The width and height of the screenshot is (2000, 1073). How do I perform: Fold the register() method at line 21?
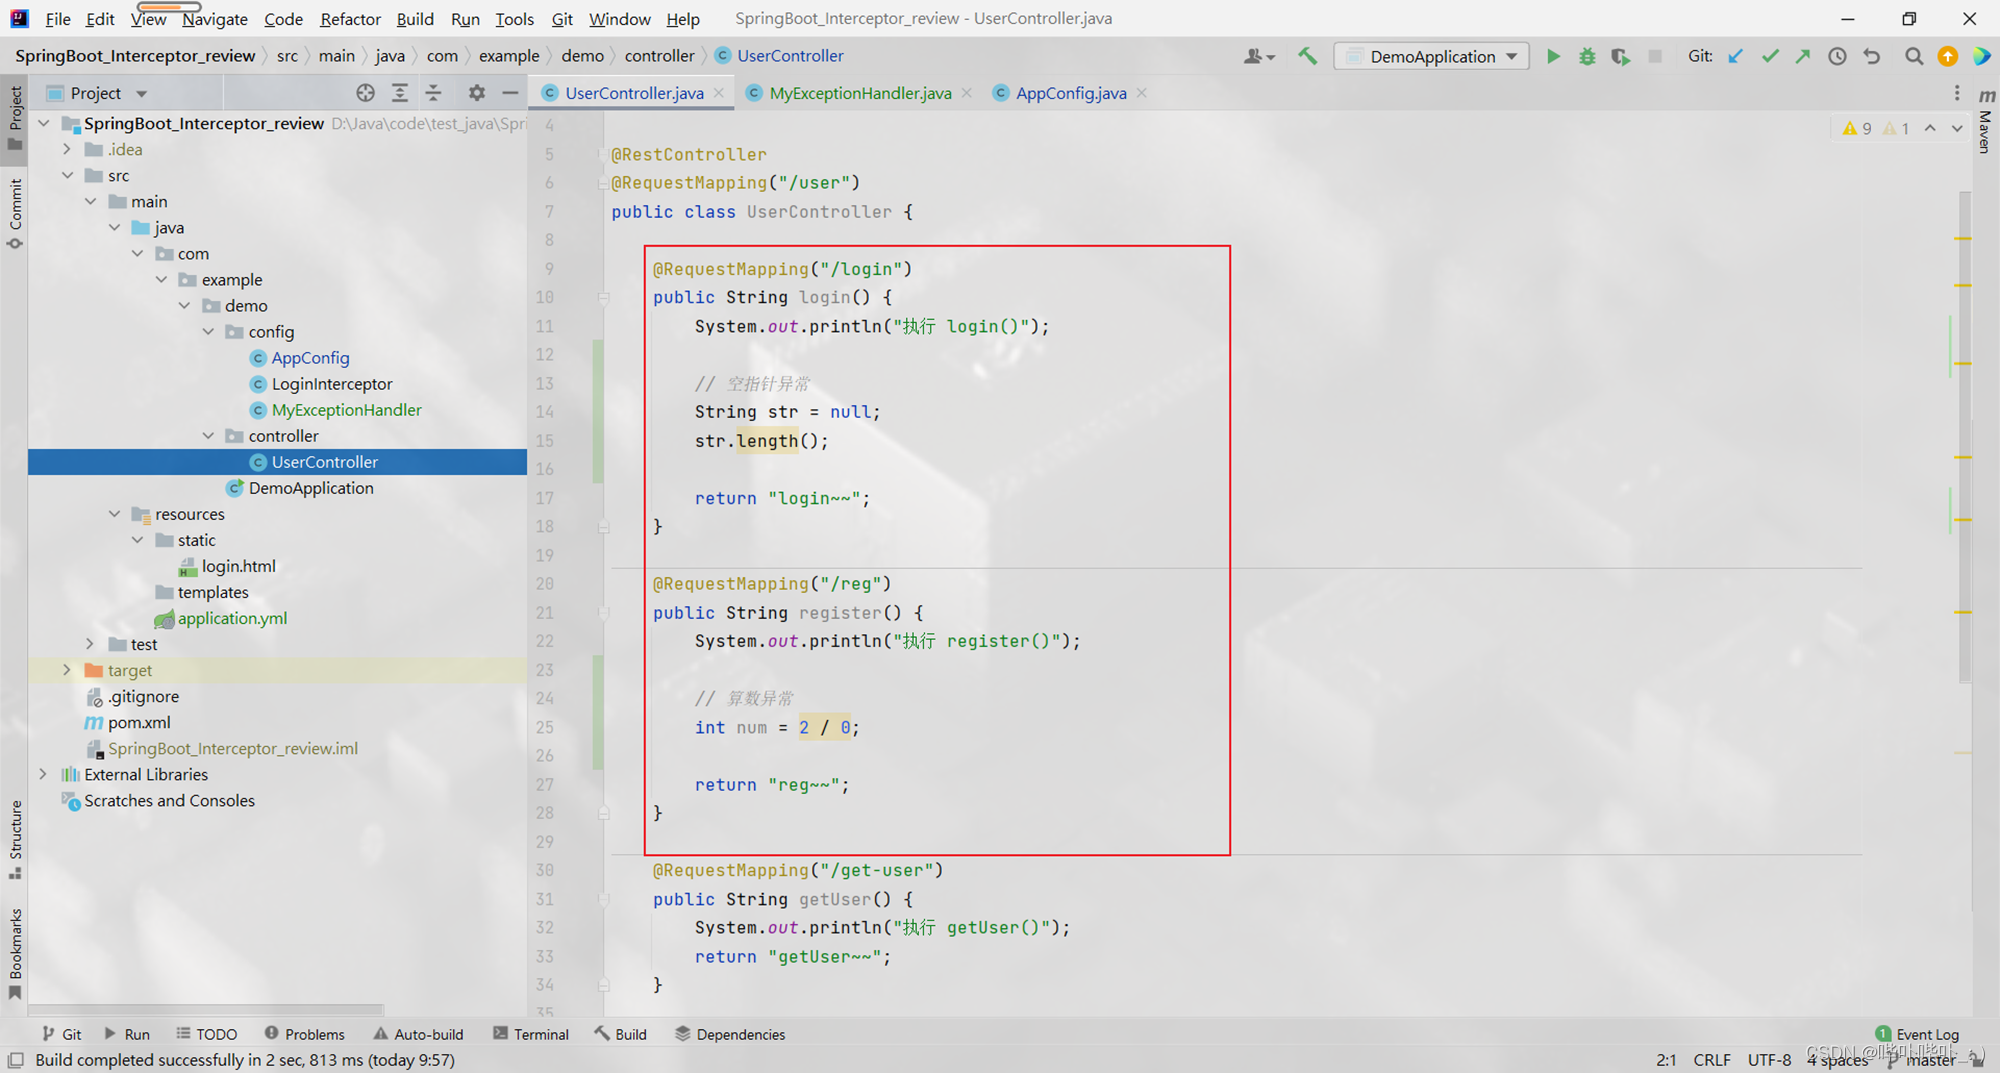pos(604,612)
